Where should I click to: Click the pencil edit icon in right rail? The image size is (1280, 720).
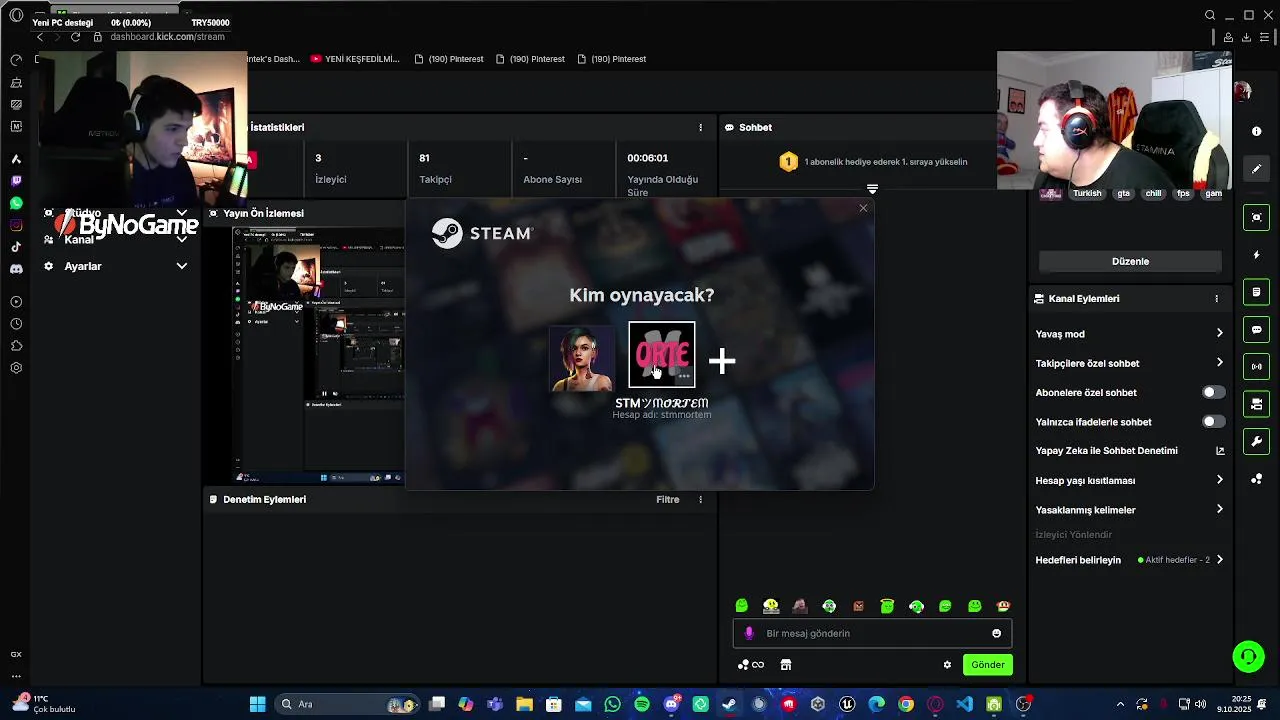pyautogui.click(x=1257, y=169)
